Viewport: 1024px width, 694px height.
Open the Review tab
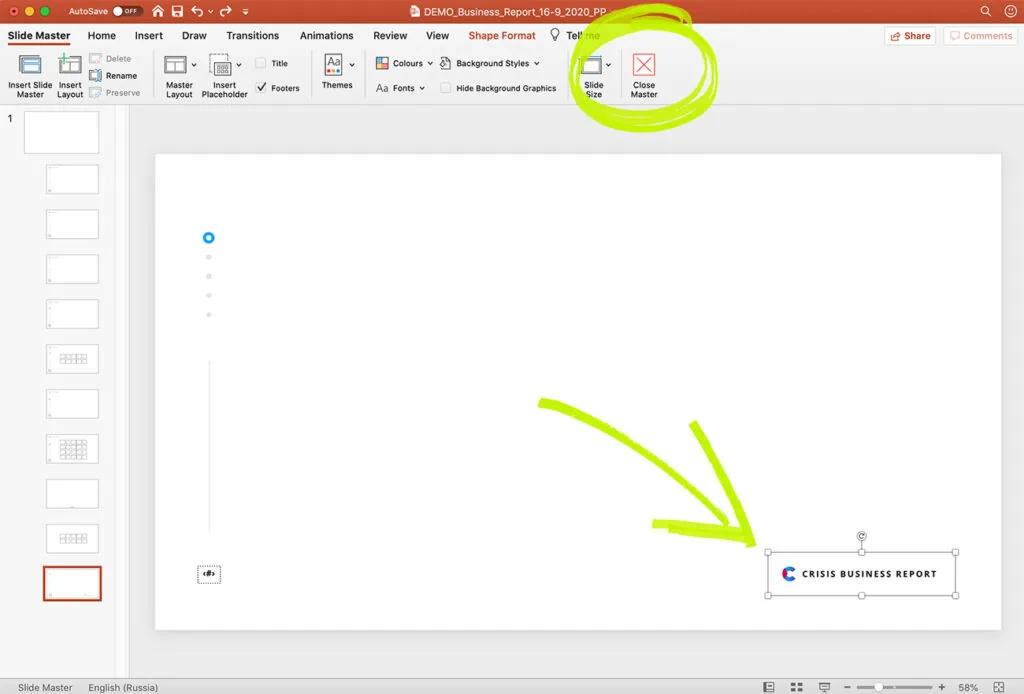tap(390, 35)
